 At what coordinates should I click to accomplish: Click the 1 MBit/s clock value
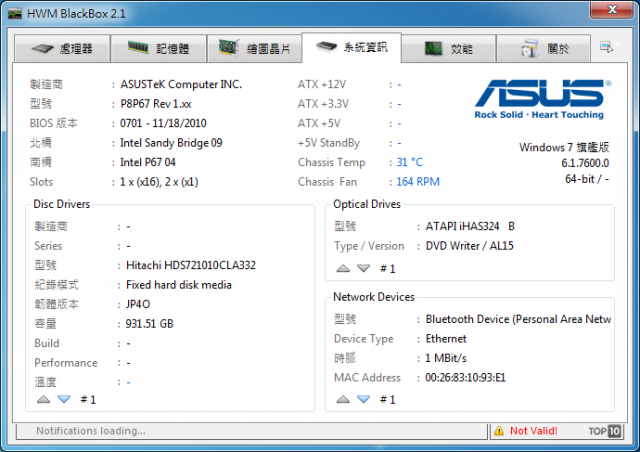[x=446, y=358]
